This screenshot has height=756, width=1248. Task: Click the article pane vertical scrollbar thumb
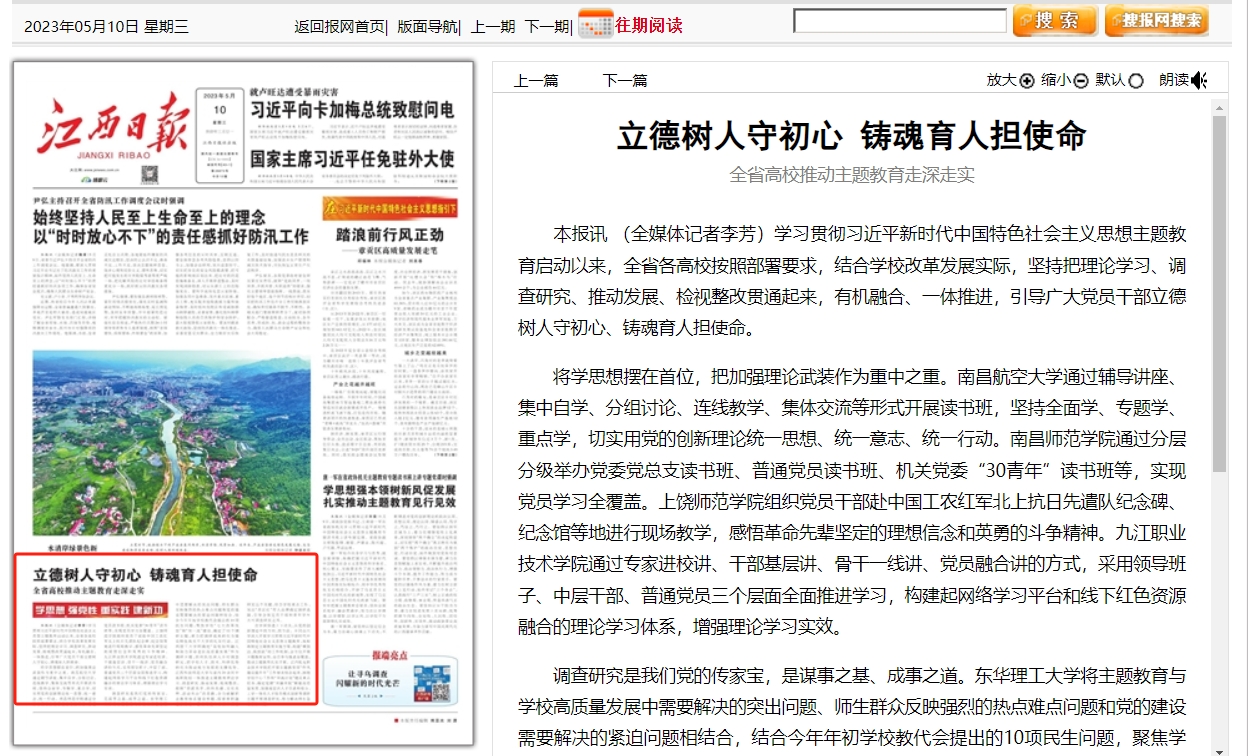1220,294
